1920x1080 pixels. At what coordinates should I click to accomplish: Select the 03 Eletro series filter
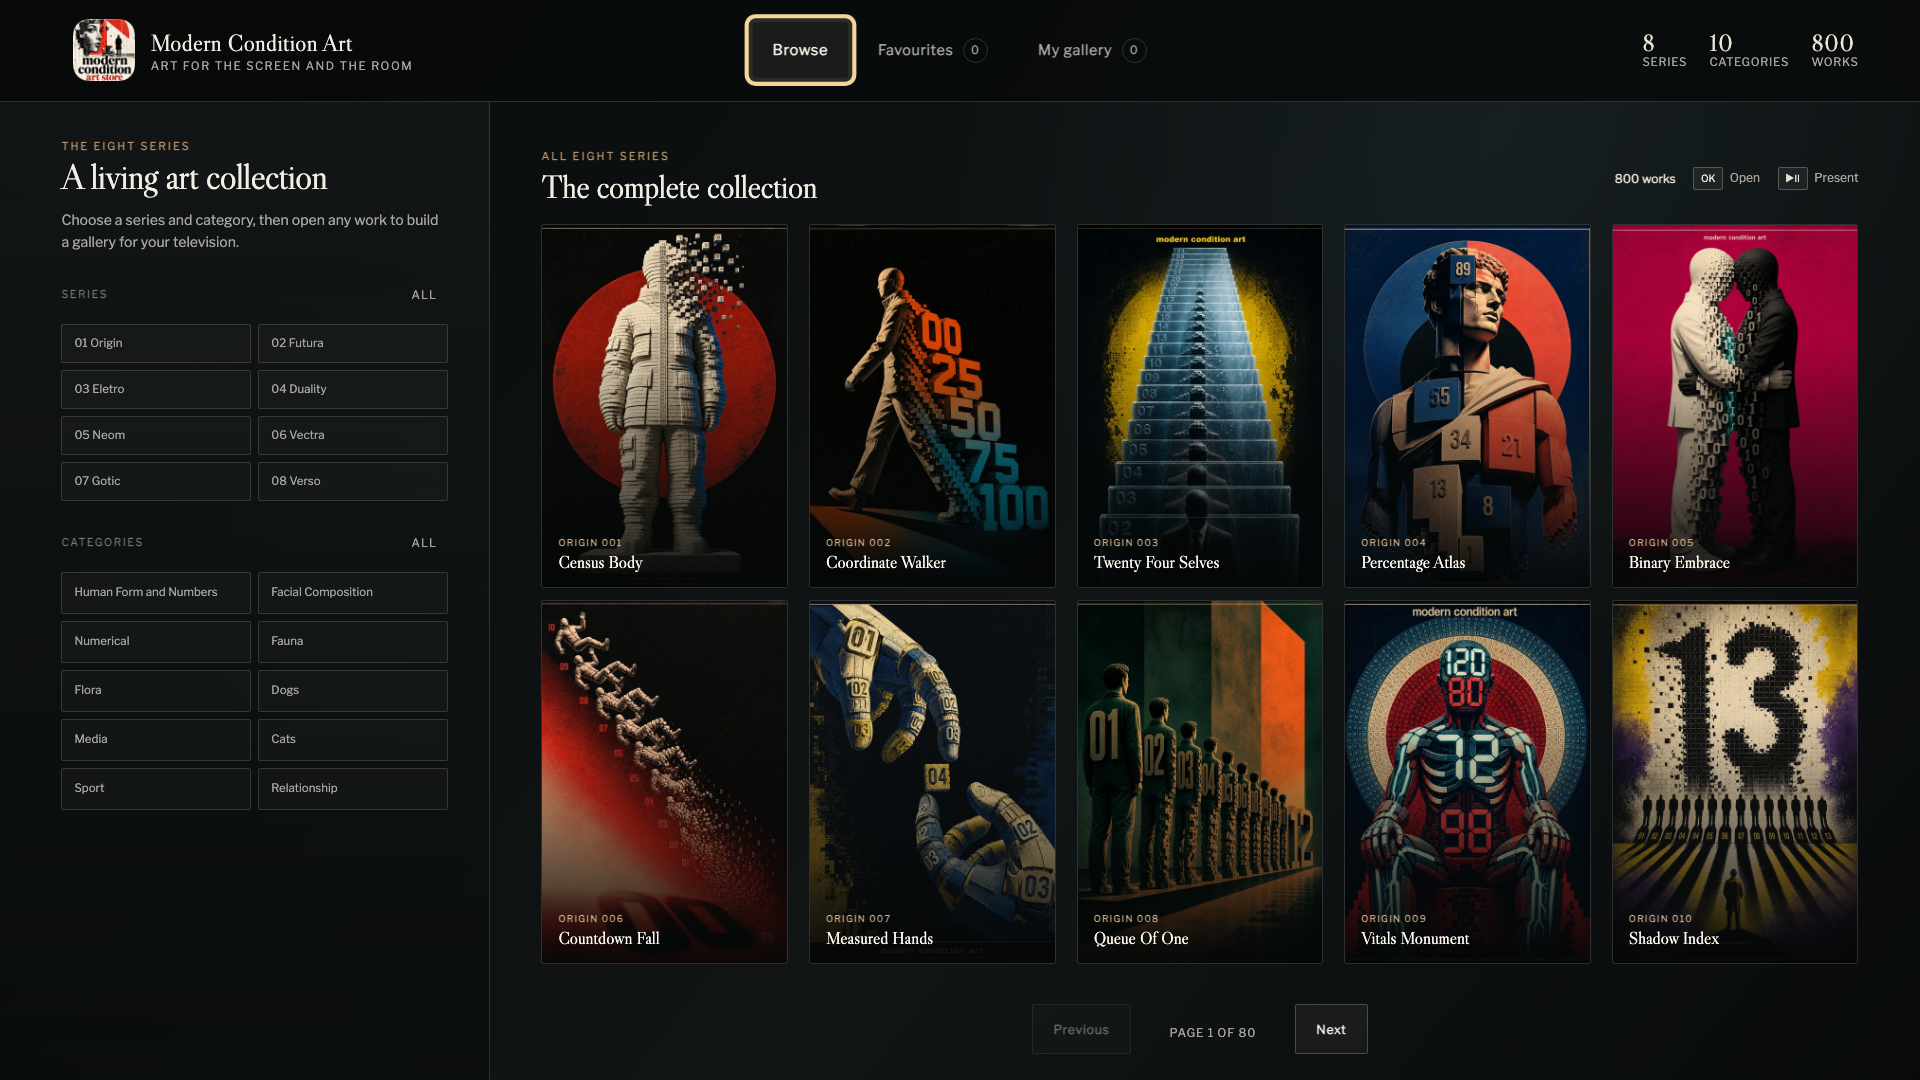click(156, 389)
